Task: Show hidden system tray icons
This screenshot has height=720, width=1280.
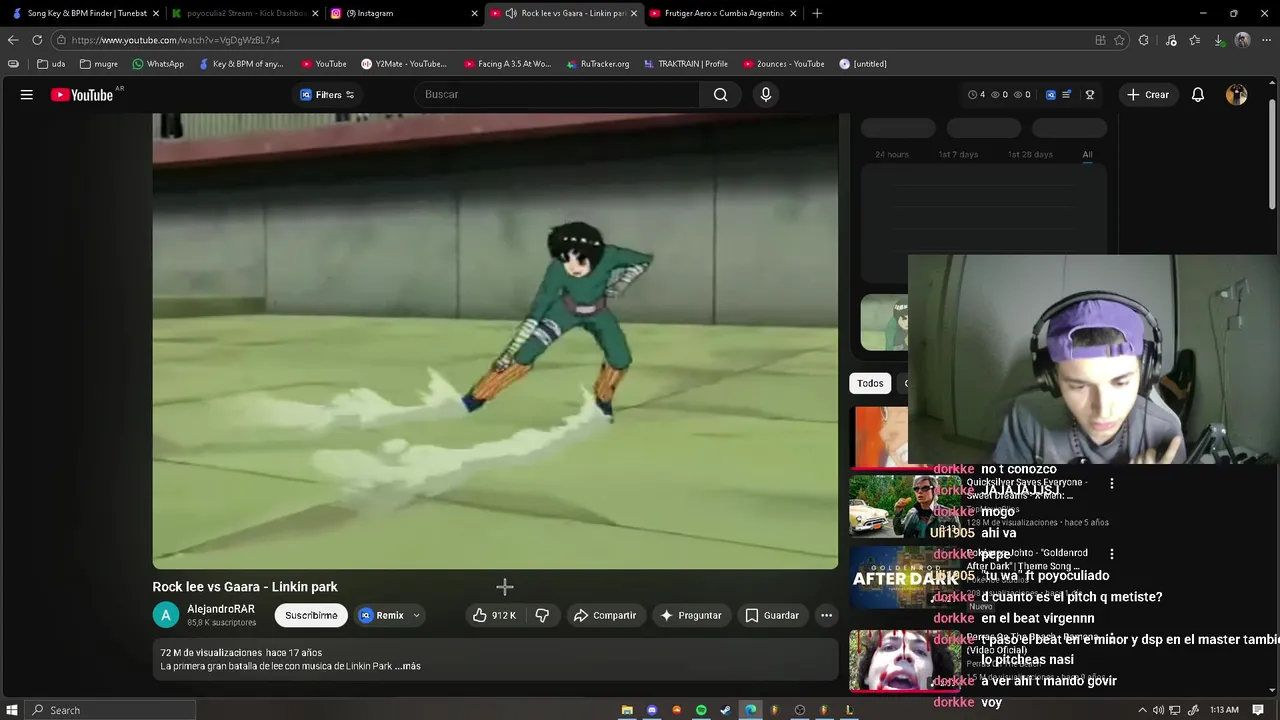Action: 1143,710
